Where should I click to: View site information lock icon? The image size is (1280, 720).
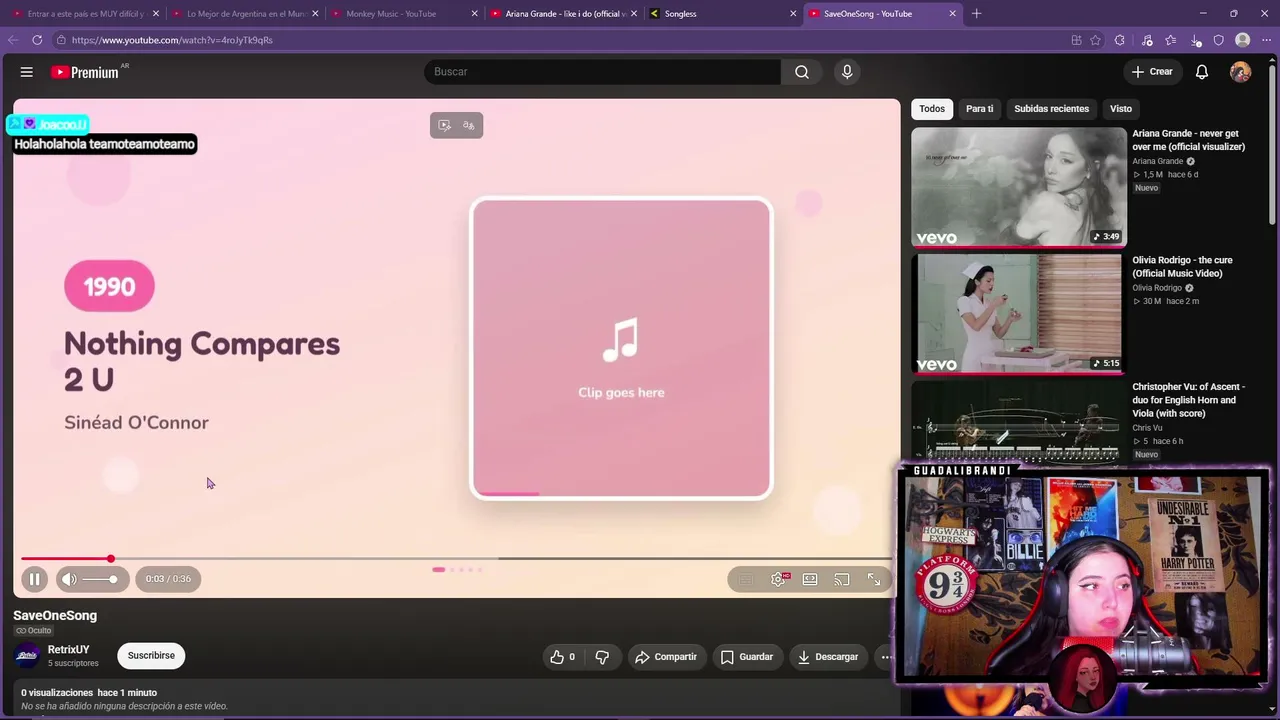point(61,40)
